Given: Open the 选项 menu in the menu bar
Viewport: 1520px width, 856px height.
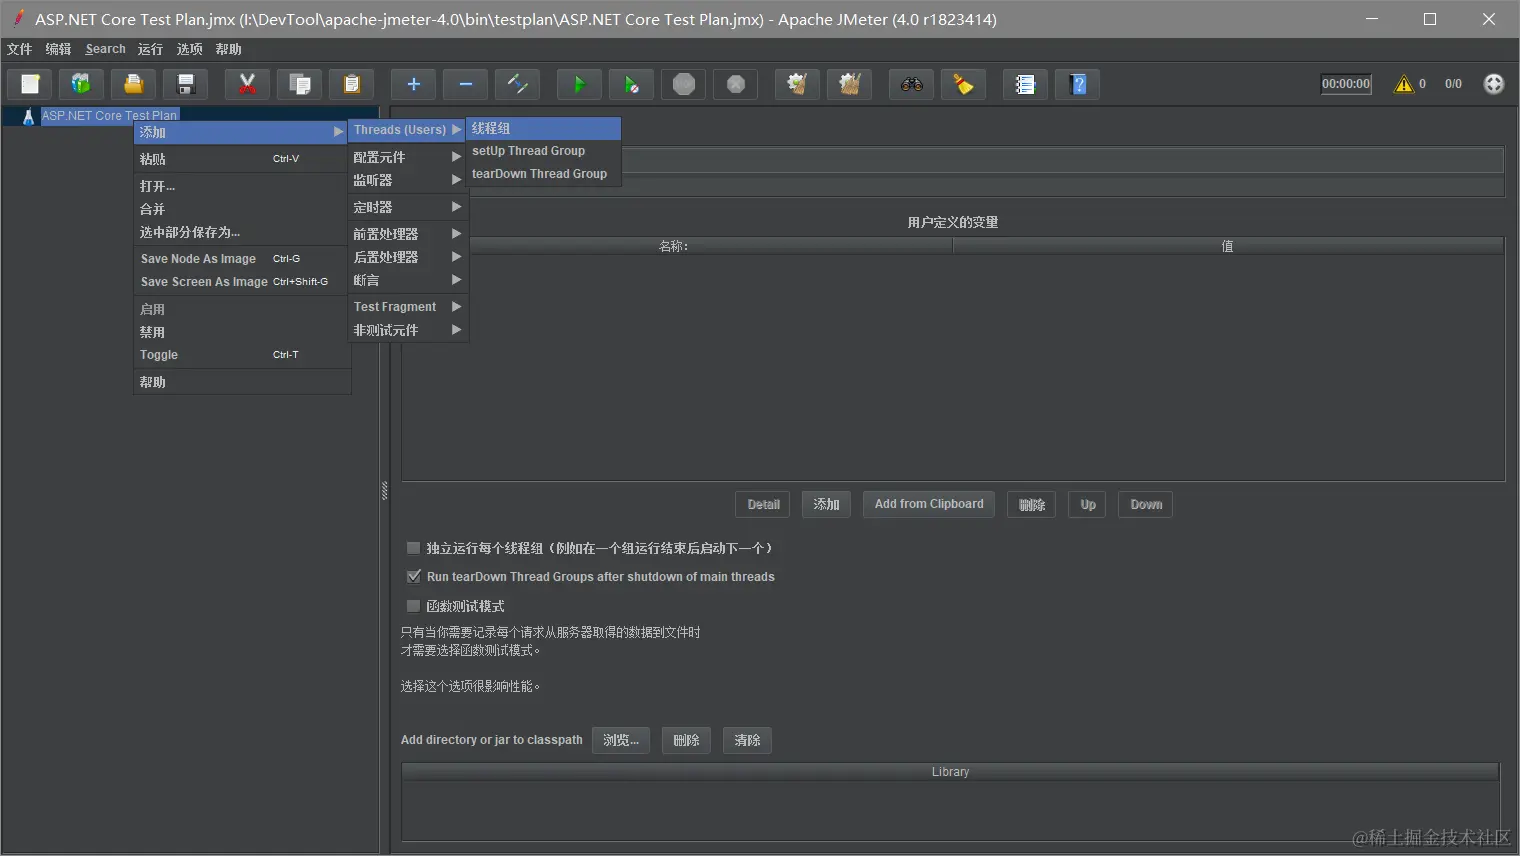Looking at the screenshot, I should point(189,49).
